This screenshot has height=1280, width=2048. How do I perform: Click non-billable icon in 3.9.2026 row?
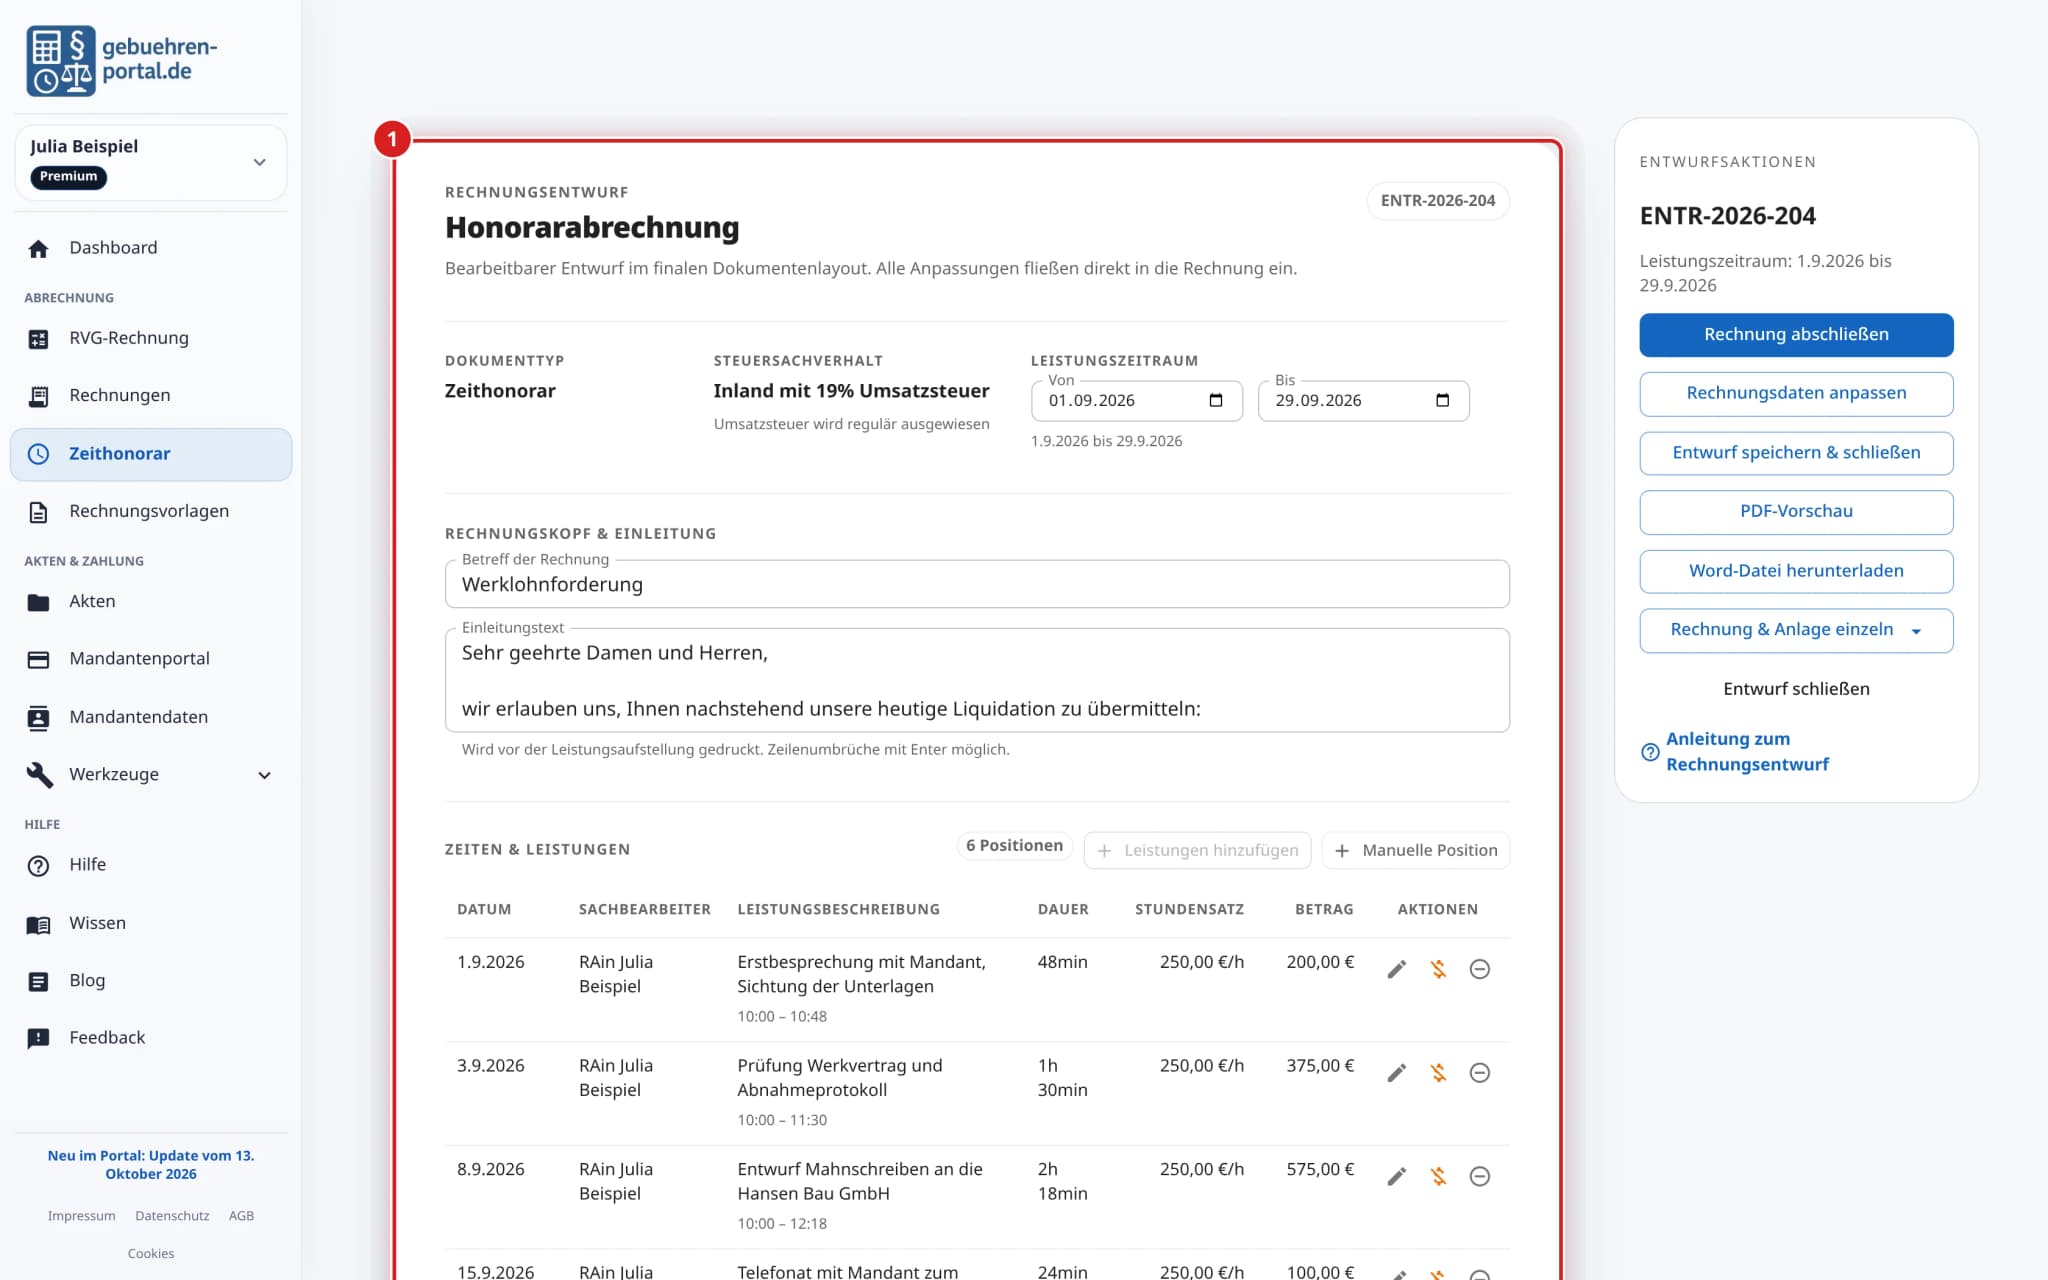(x=1438, y=1073)
